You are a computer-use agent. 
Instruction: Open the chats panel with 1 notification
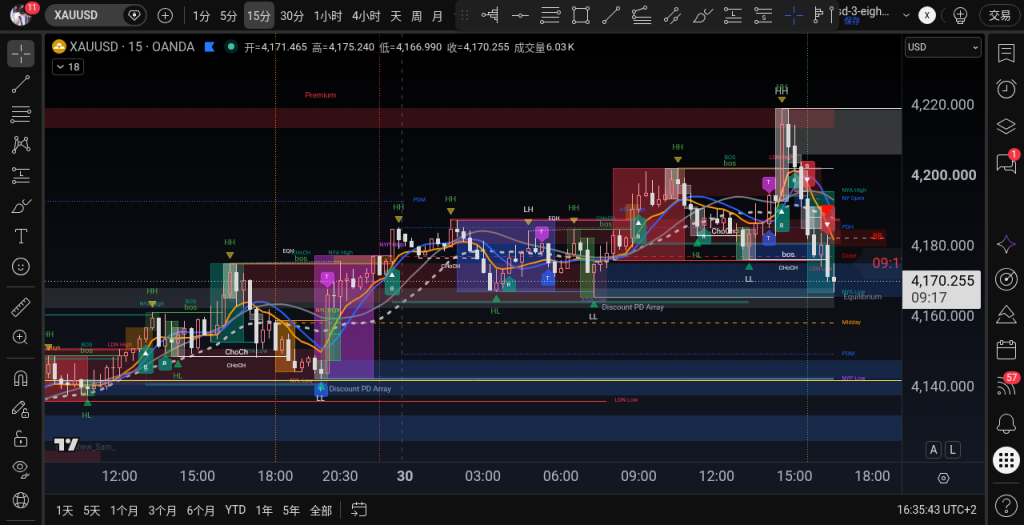pos(1006,162)
